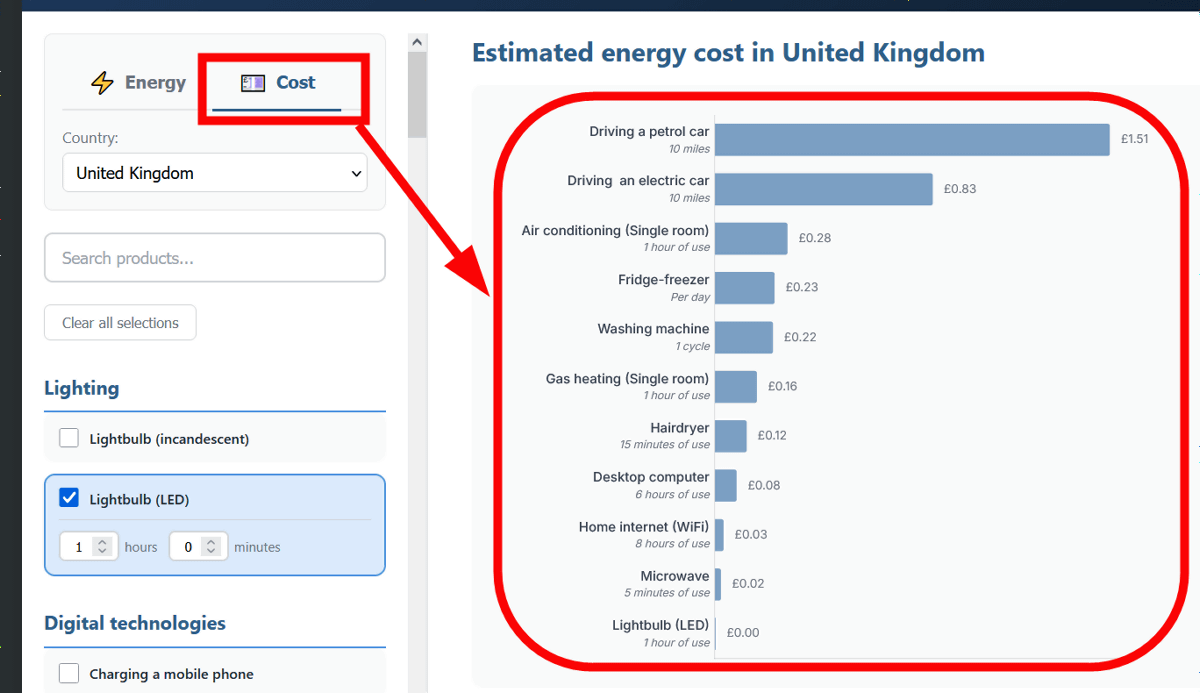This screenshot has width=1200, height=693.
Task: Click the minutes spinner arrows
Action: click(x=211, y=546)
